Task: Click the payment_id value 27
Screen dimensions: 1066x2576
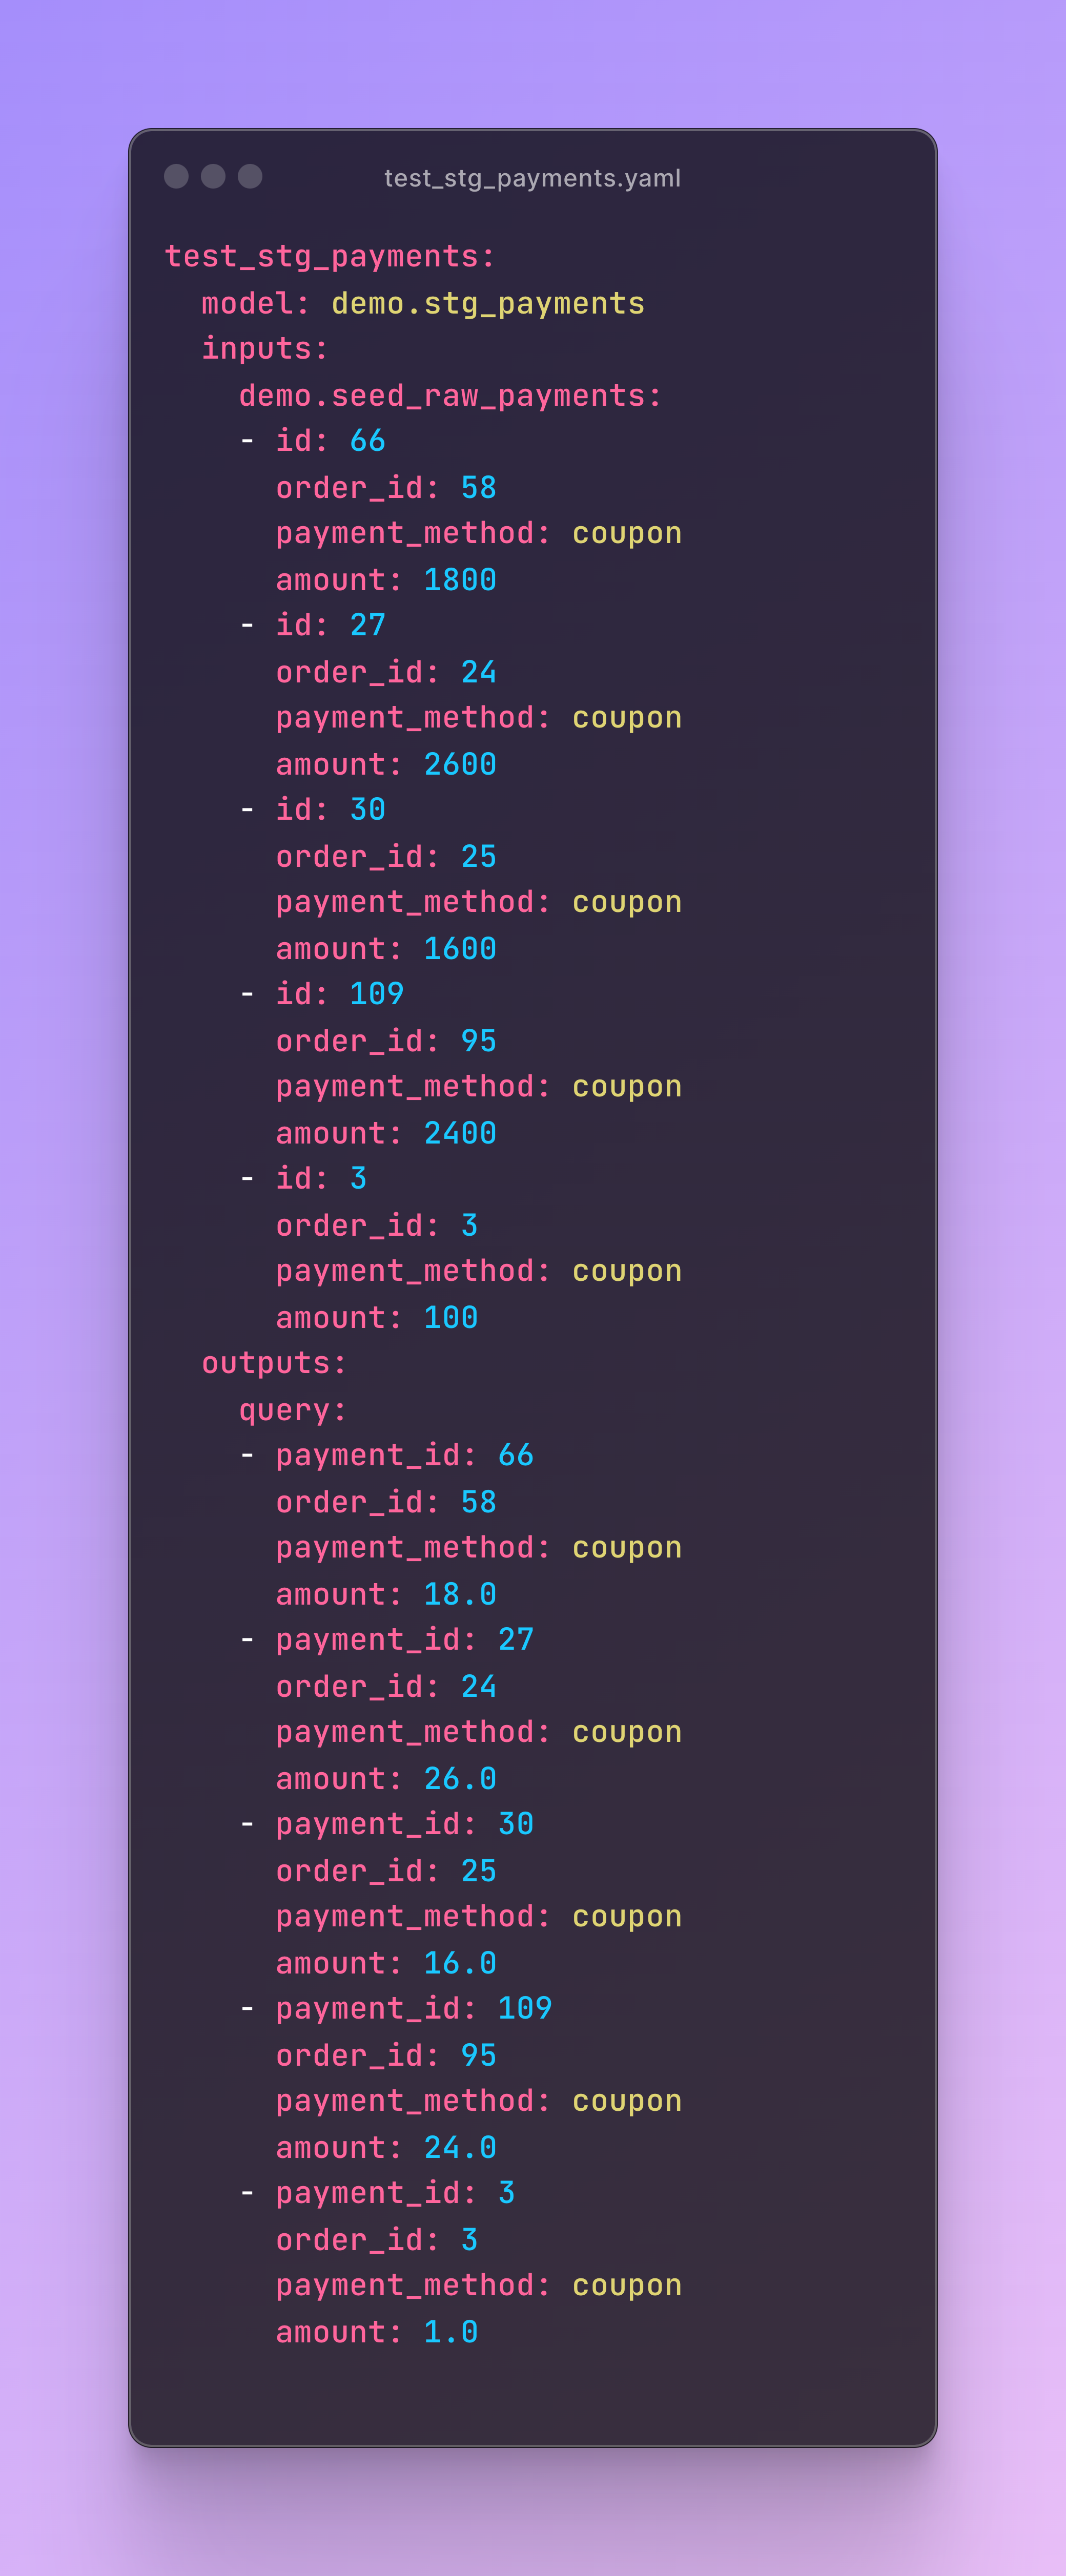Action: pos(516,1640)
